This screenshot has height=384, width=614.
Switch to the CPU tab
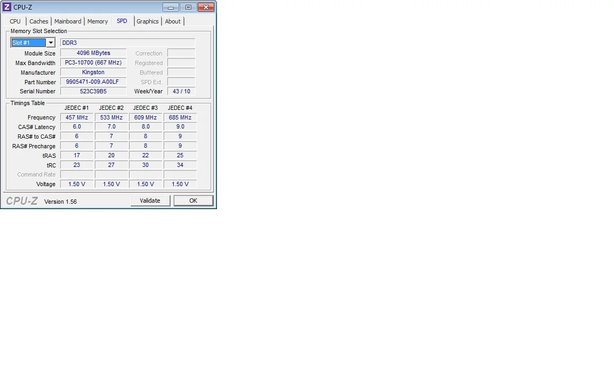(x=15, y=22)
